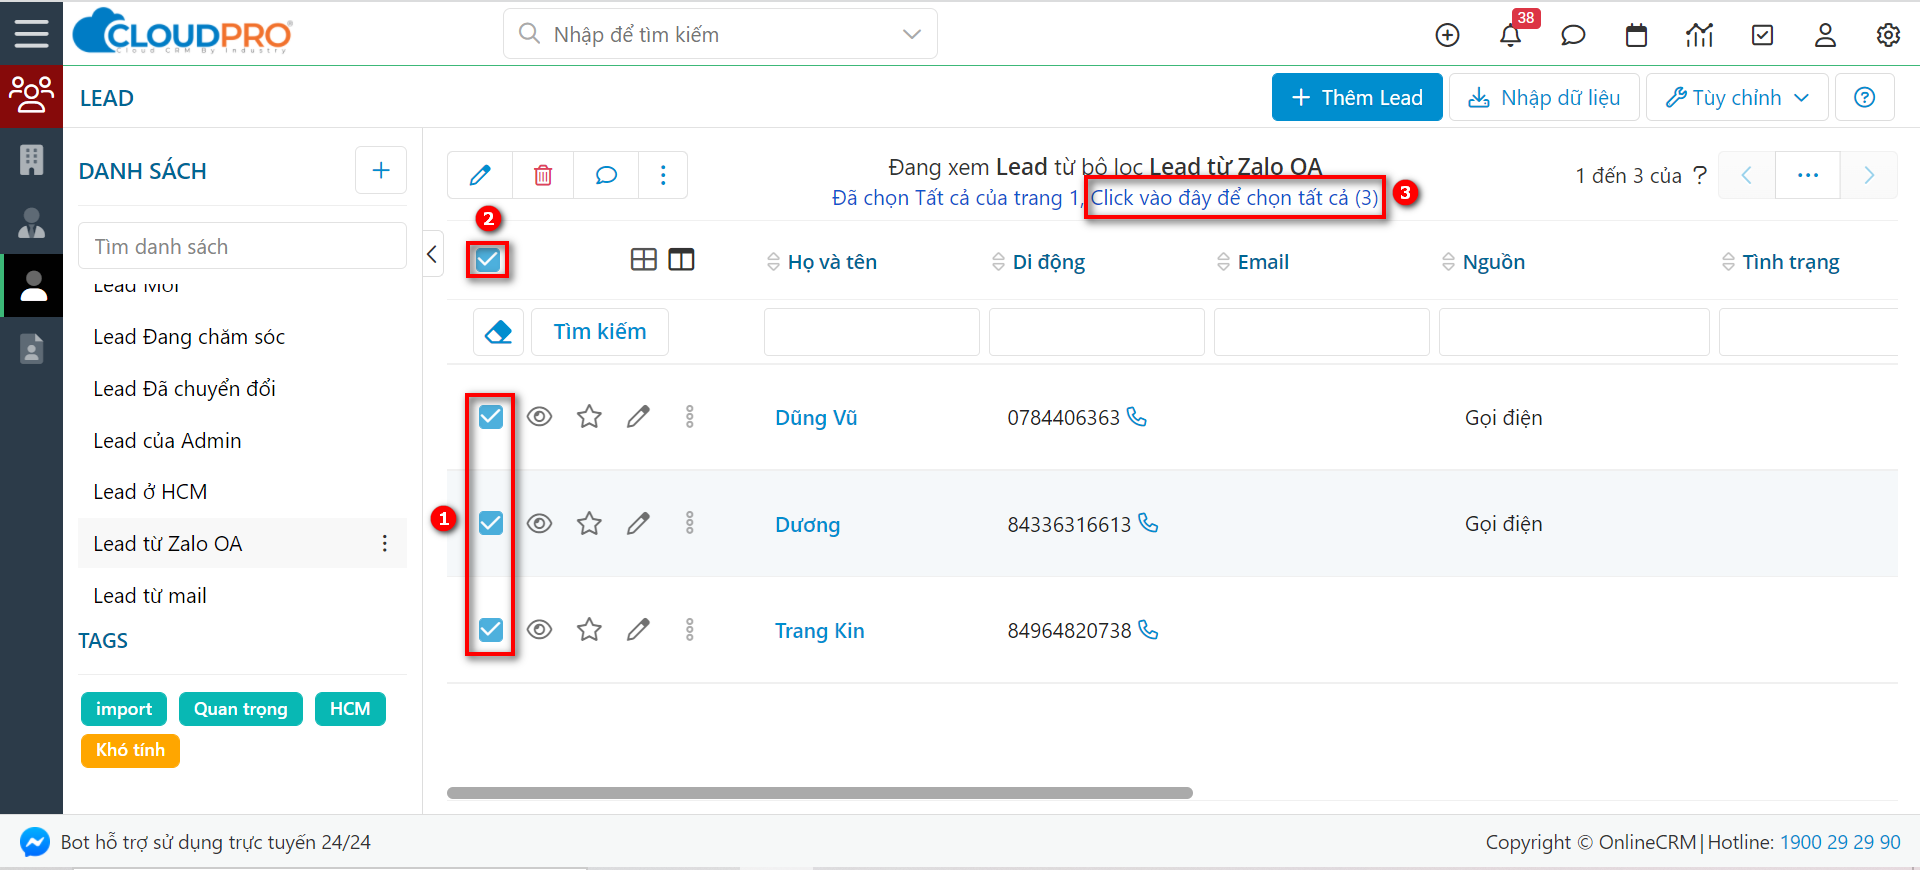
Task: Open the chat messages icon in header
Action: click(1573, 35)
